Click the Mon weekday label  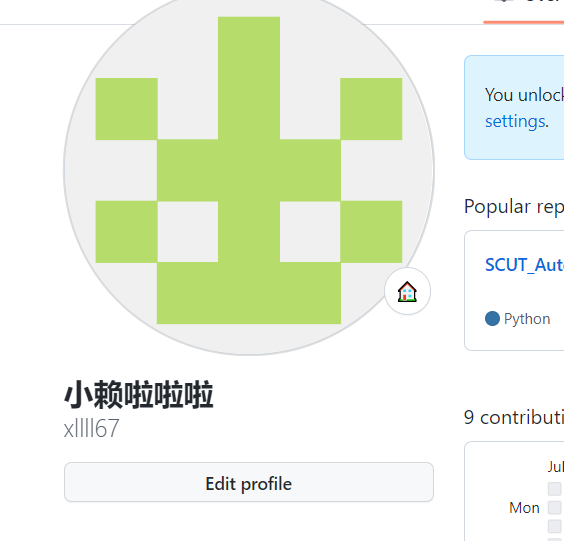524,508
